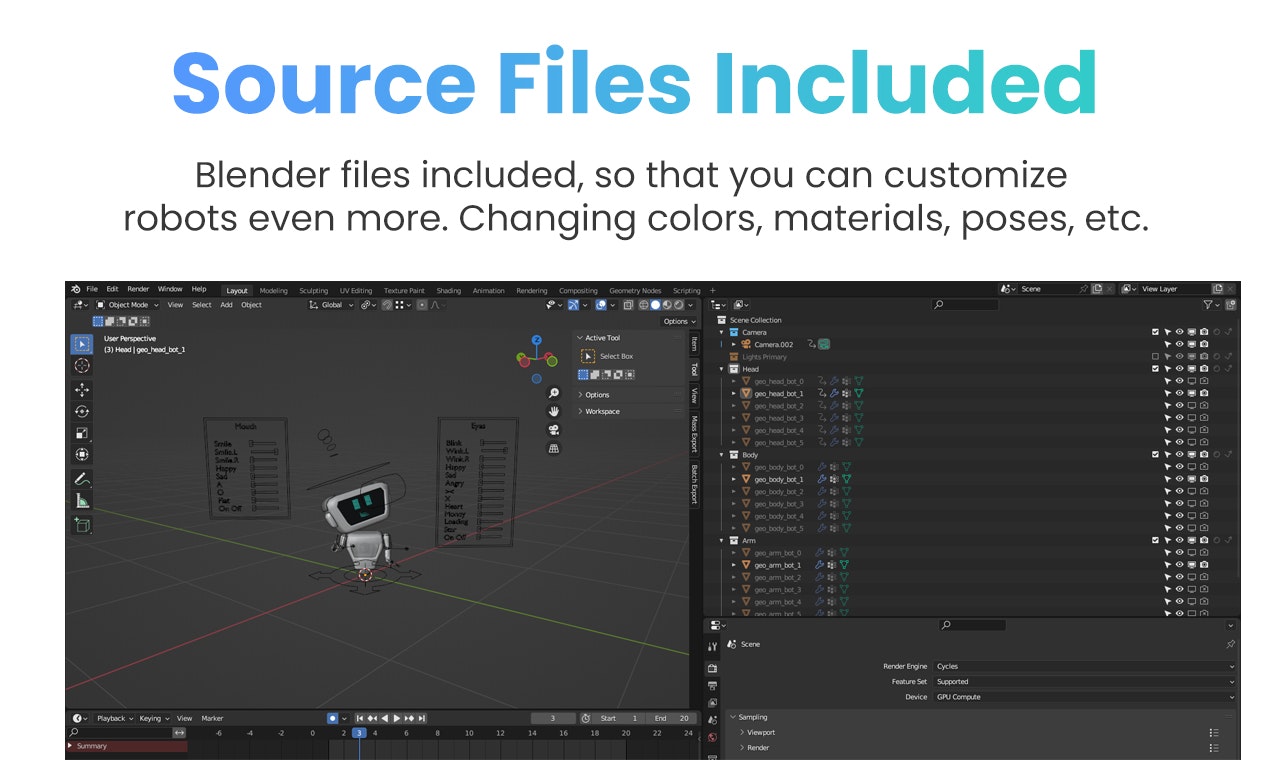The height and width of the screenshot is (760, 1270).
Task: Click the viewport Options button
Action: [x=679, y=321]
